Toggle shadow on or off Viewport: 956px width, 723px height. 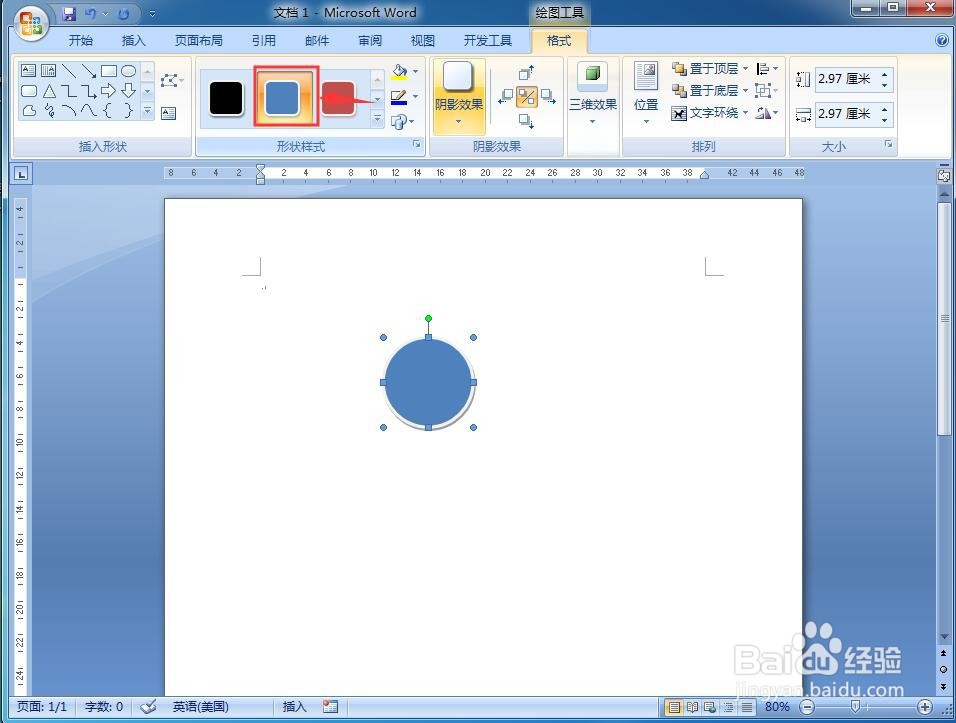tap(526, 96)
